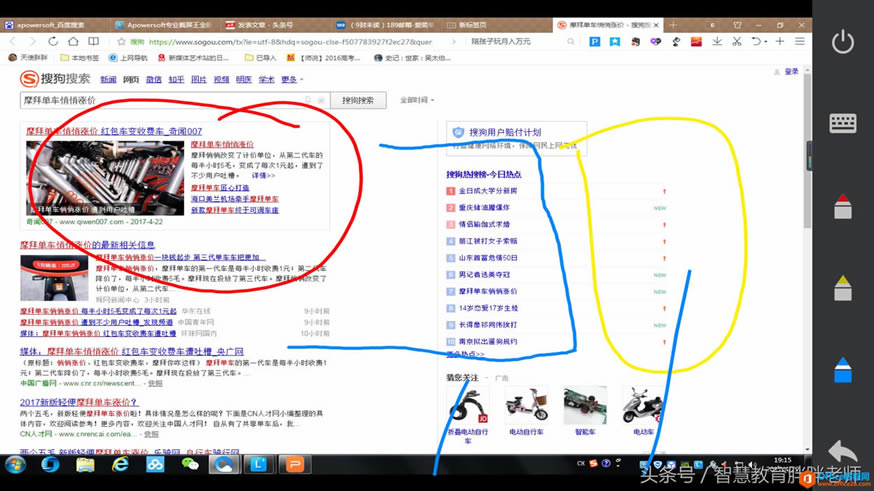This screenshot has width=874, height=491.
Task: Click the 搜狗搜索 search button
Action: point(358,100)
